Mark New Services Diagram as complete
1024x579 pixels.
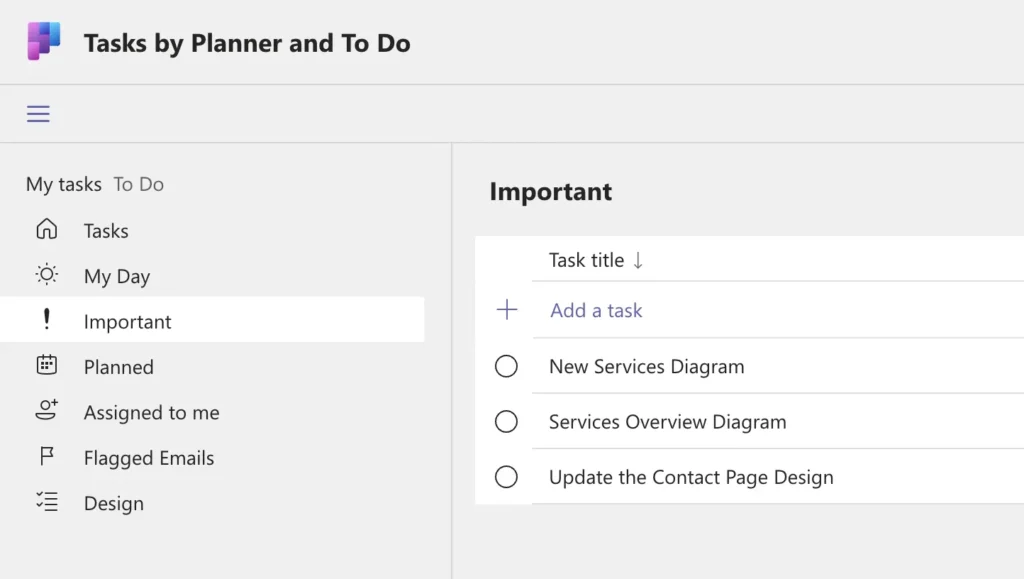point(507,367)
